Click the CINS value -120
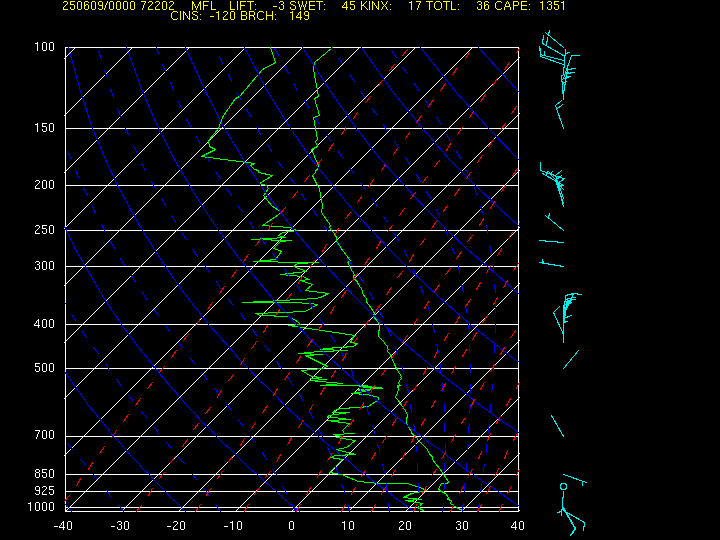 [222, 16]
